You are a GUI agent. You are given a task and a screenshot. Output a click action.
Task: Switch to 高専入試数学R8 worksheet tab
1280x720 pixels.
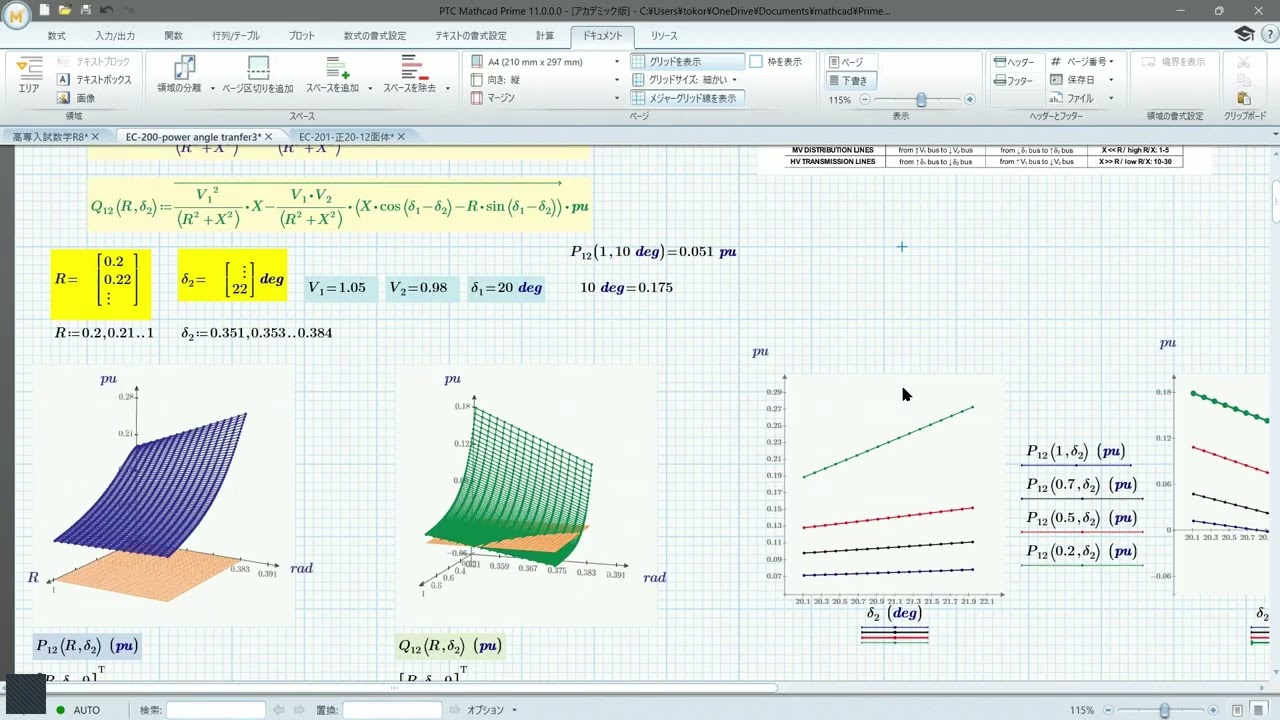pos(50,136)
